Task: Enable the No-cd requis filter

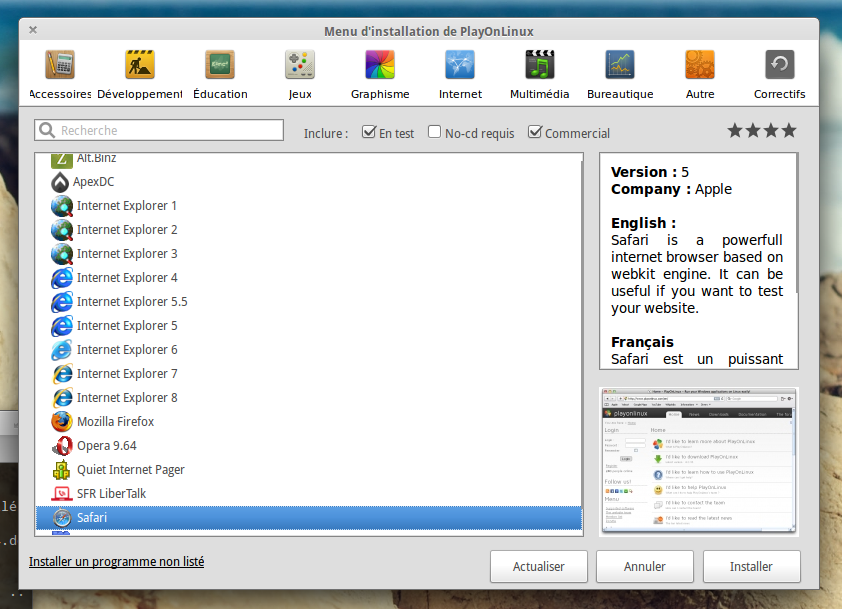Action: 434,132
